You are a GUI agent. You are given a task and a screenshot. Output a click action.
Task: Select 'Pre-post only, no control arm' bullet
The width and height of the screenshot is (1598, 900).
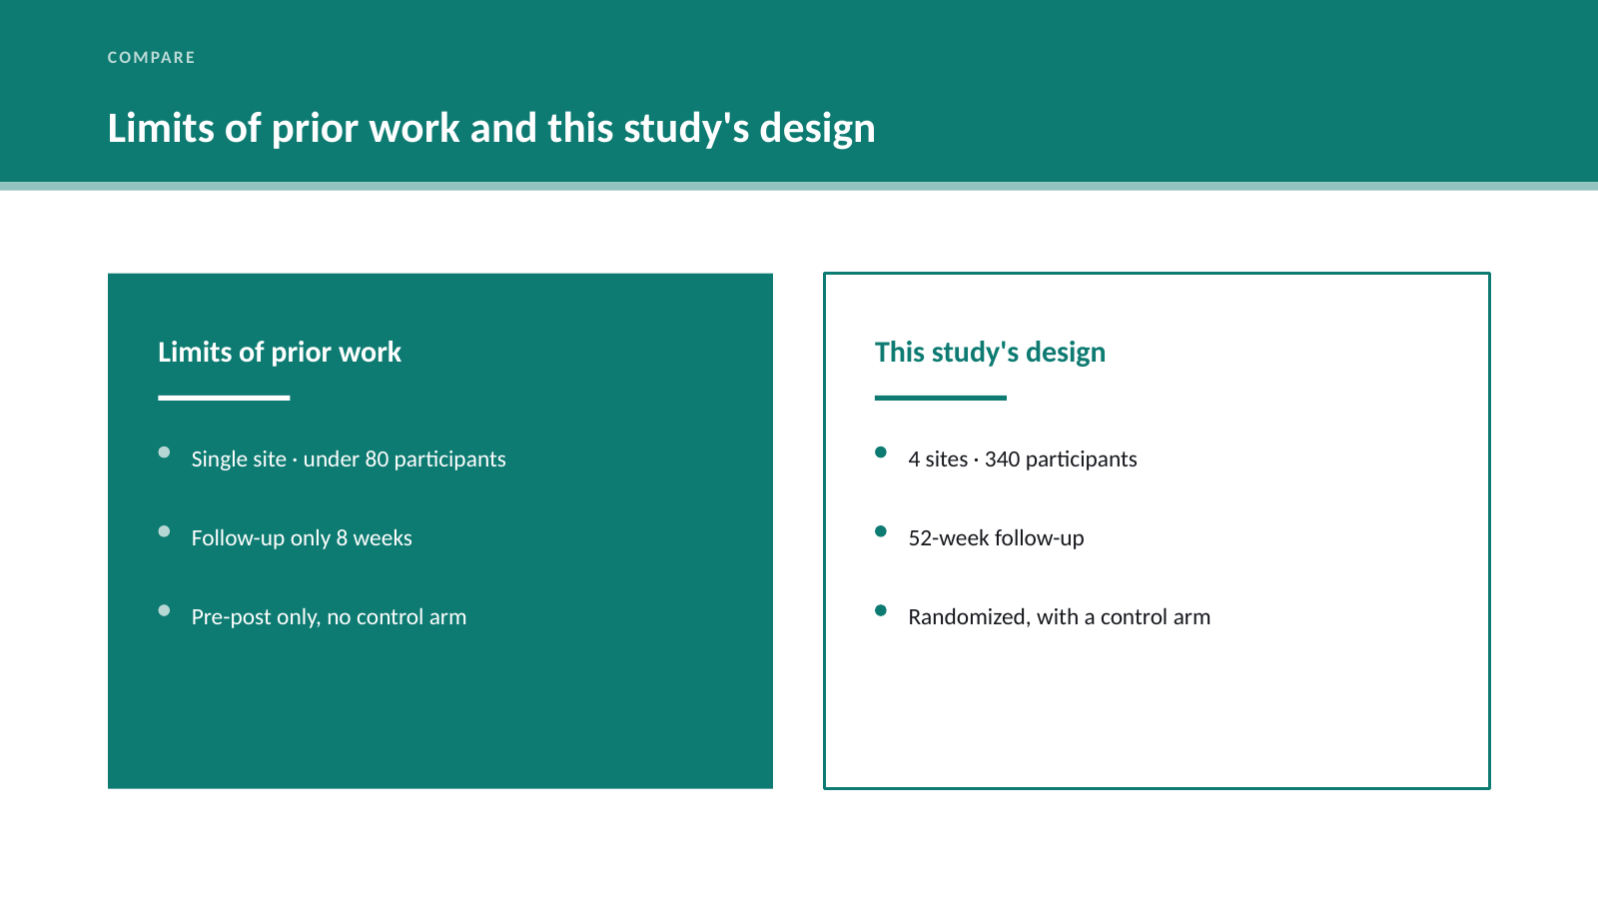(328, 617)
